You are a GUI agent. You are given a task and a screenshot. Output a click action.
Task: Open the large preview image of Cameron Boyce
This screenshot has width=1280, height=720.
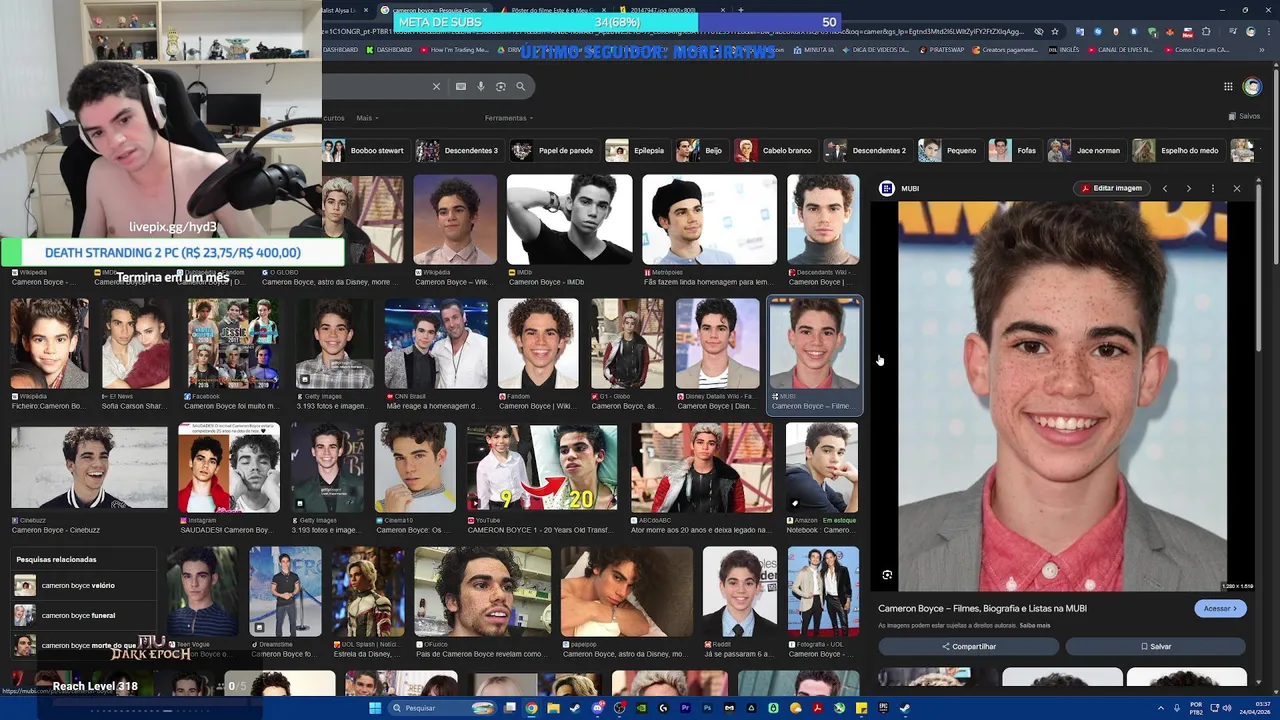coord(1062,396)
